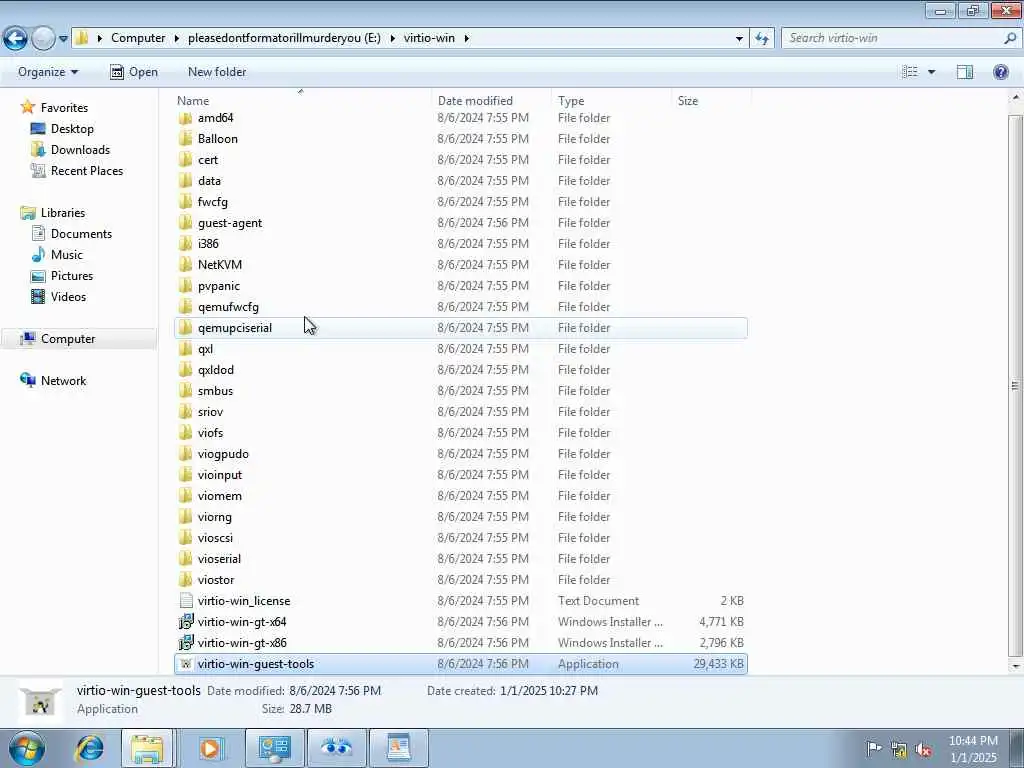Select the virtio-win-gt-x64 installer icon

pyautogui.click(x=185, y=622)
